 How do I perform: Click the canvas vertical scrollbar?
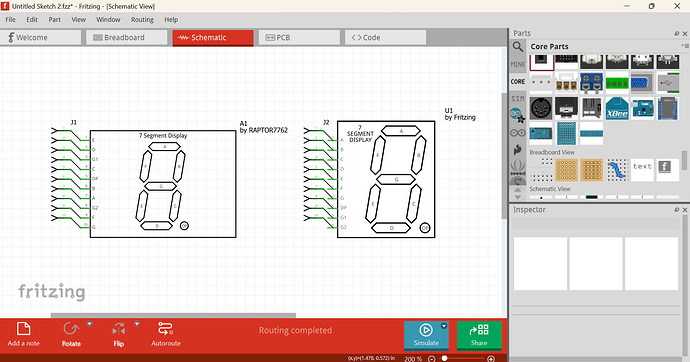[504, 156]
